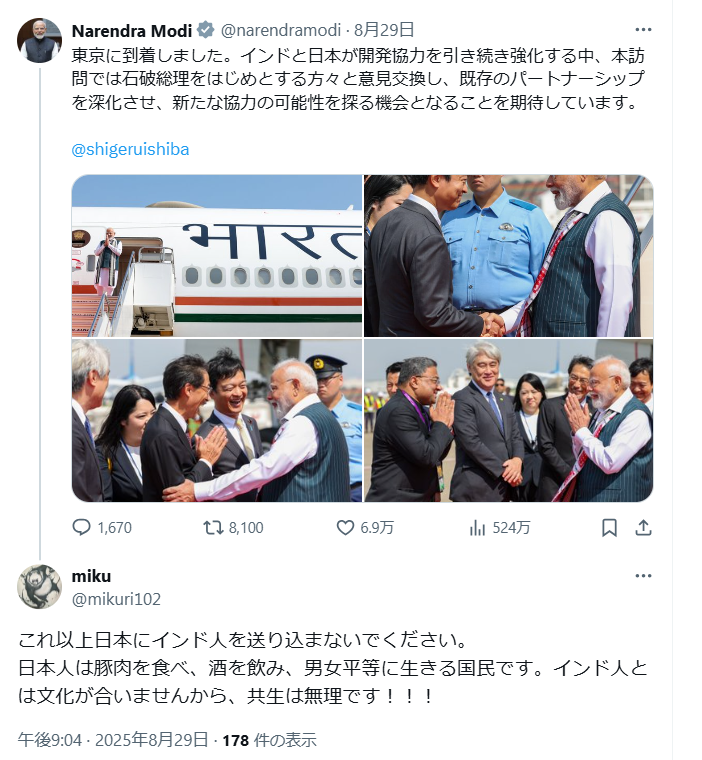This screenshot has width=702, height=760.
Task: Open Narendra Modi's profile avatar
Action: click(39, 40)
